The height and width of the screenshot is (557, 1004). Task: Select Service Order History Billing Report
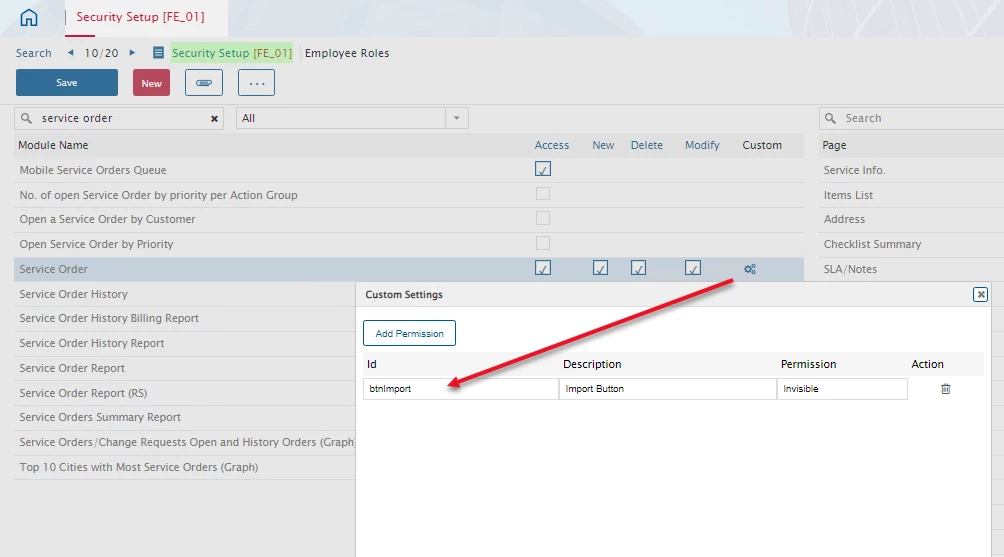click(x=109, y=318)
